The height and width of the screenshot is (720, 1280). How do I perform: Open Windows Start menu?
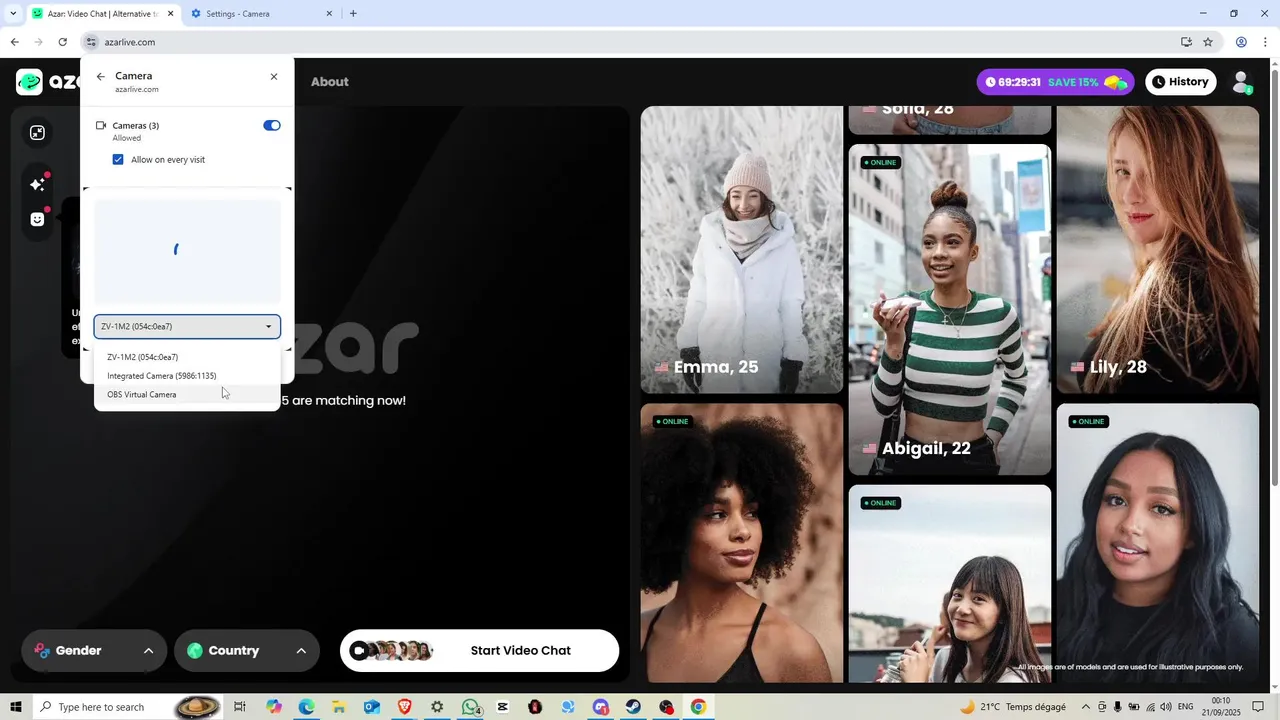click(16, 707)
